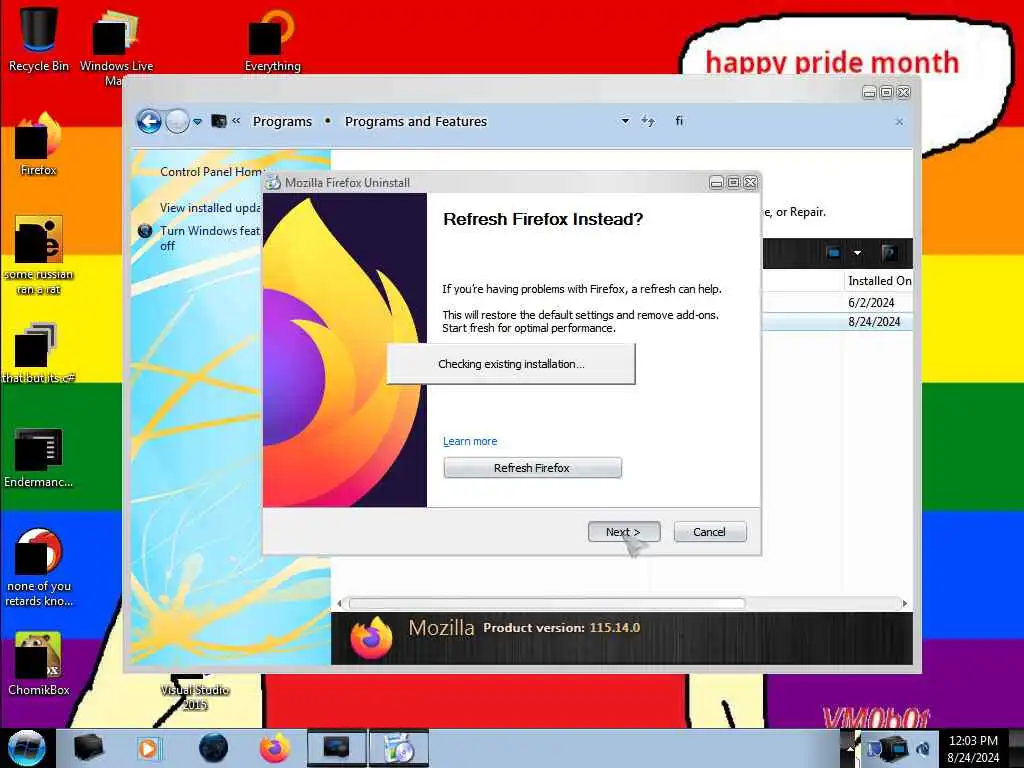
Task: Open recent pages dropdown next to forward
Action: point(197,121)
